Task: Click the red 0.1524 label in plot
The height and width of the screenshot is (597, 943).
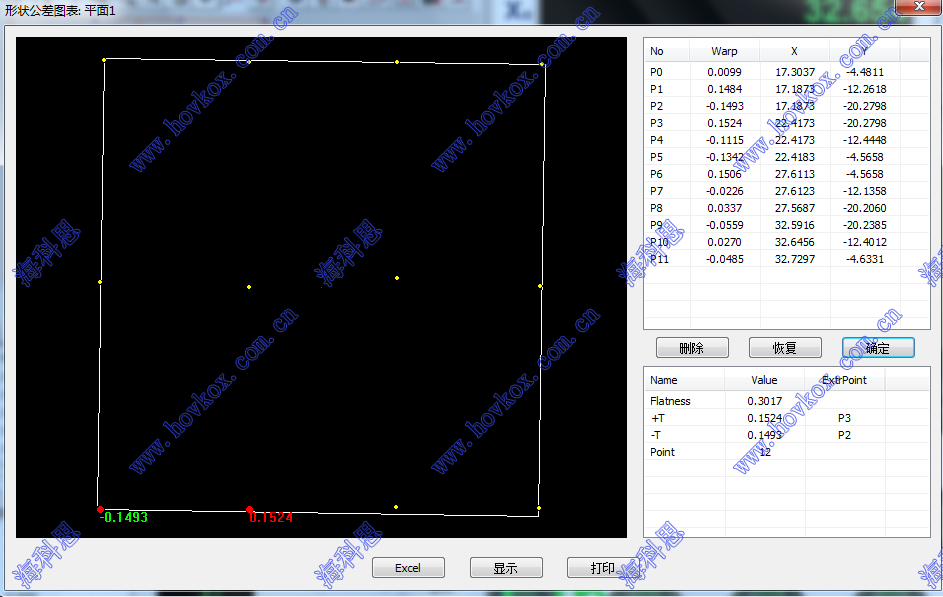Action: click(271, 517)
